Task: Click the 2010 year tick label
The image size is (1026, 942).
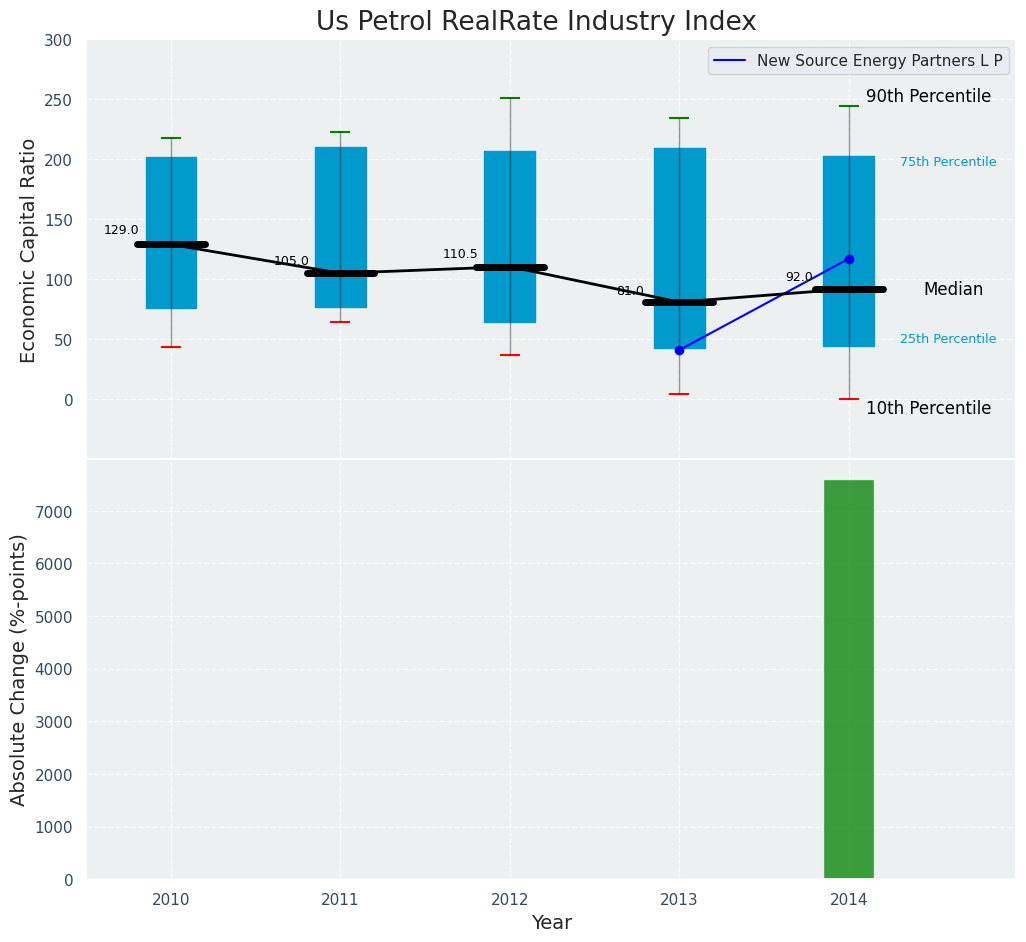Action: (x=170, y=900)
